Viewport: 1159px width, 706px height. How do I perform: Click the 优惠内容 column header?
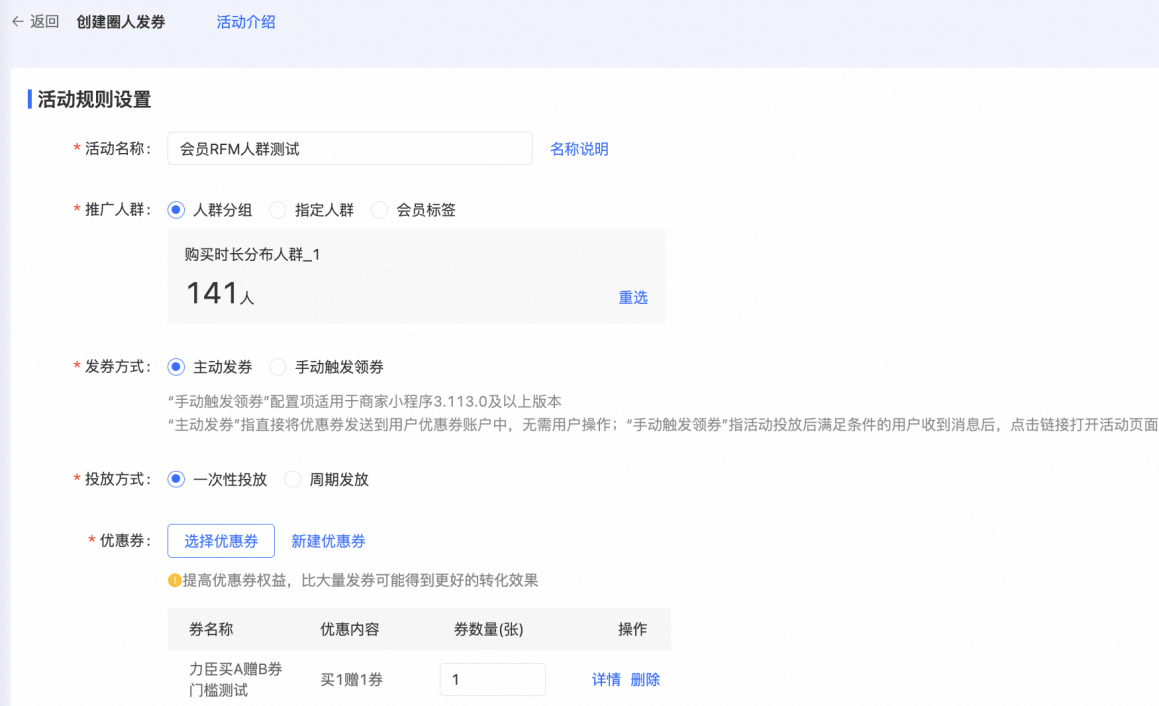(x=350, y=629)
